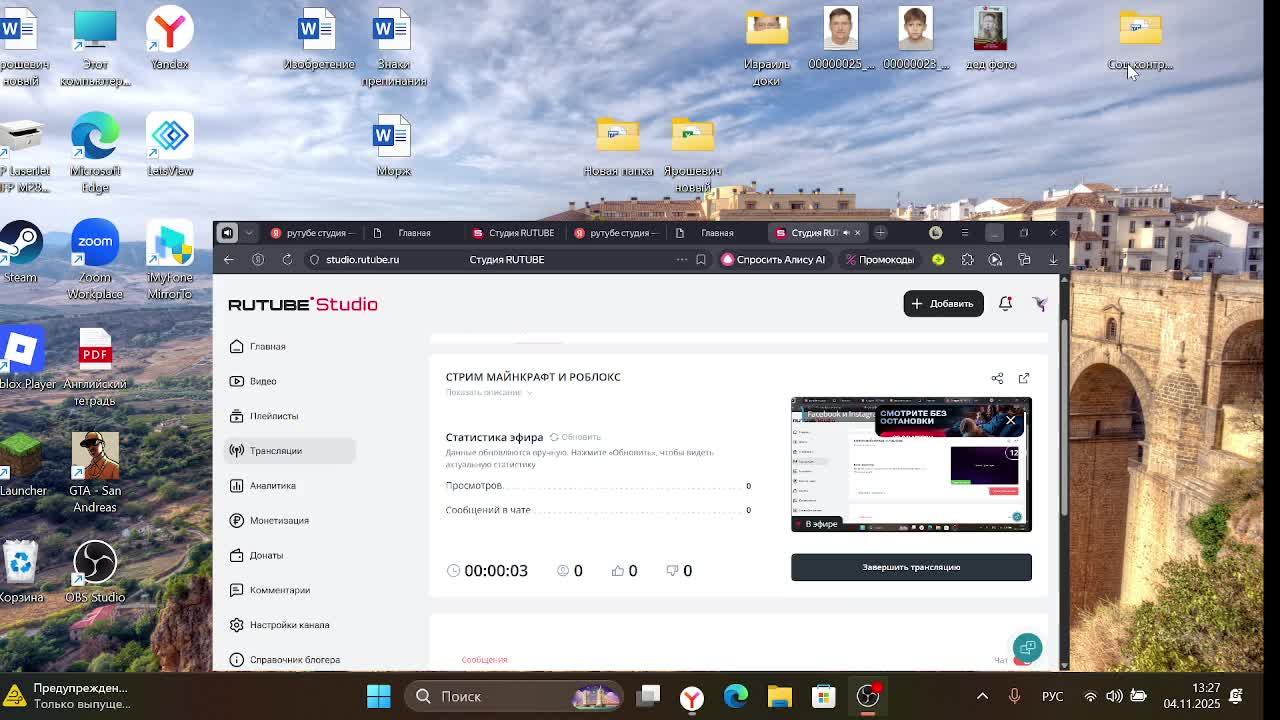Click Спросить Алису AI button
1280x720 pixels.
point(774,260)
